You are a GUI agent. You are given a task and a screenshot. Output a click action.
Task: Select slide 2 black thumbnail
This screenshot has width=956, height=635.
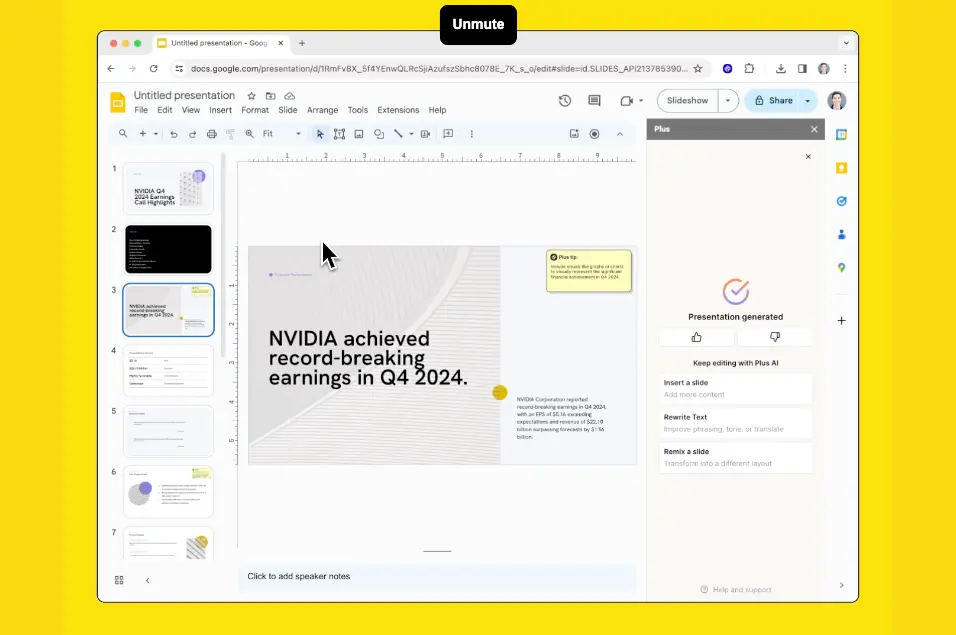[x=168, y=249]
